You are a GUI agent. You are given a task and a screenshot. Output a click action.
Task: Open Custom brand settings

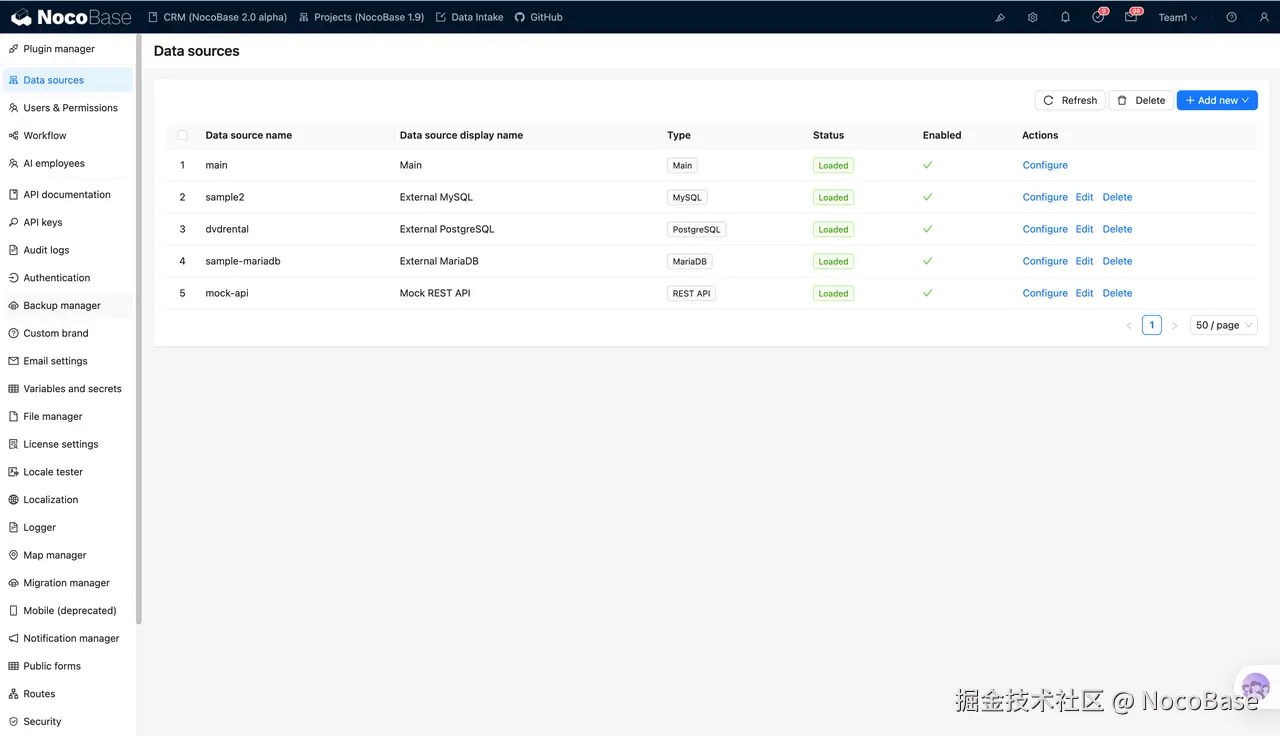tap(68, 333)
